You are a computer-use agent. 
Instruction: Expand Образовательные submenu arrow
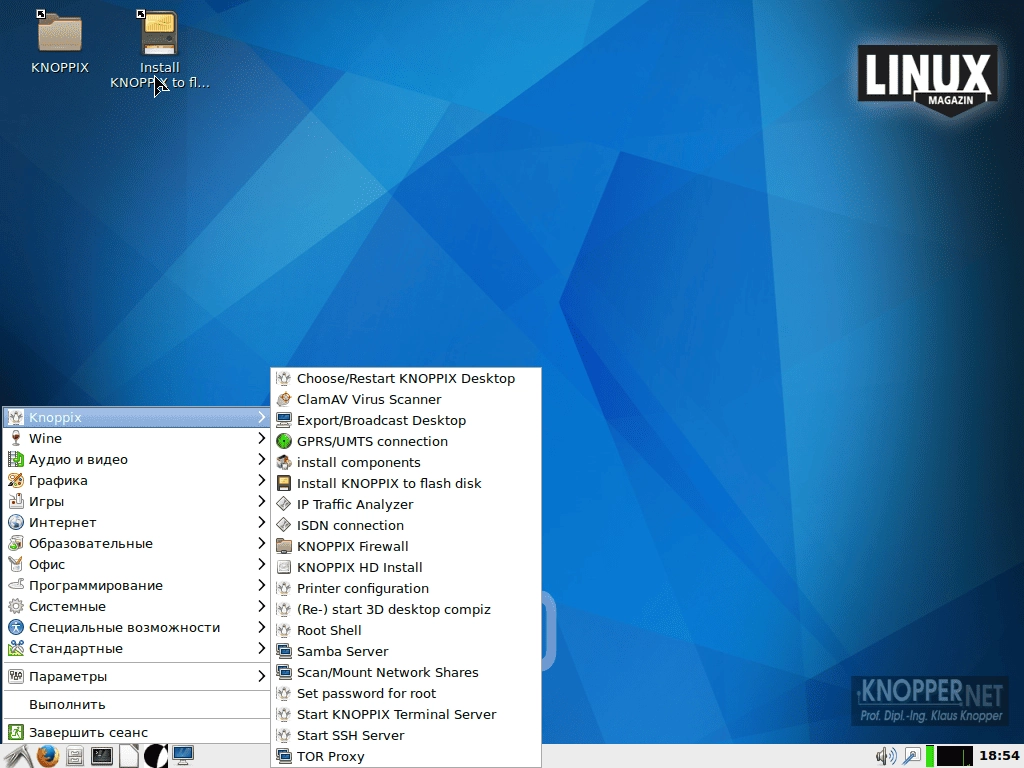point(261,543)
